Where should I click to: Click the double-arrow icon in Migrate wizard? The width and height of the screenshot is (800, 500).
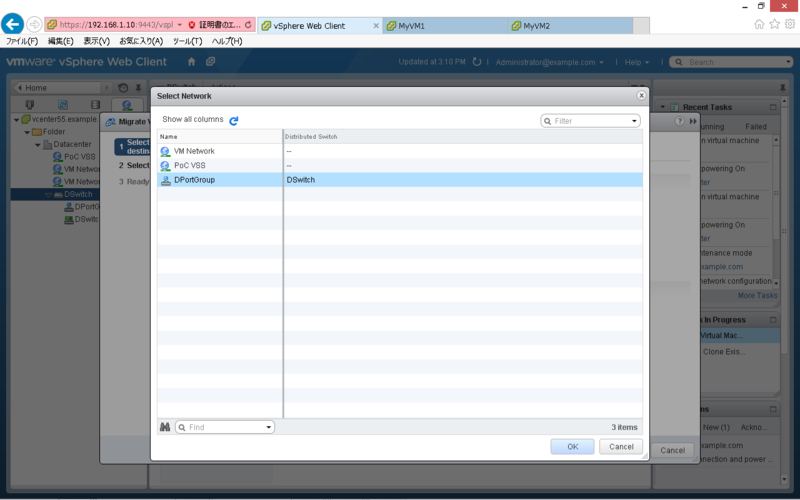(x=693, y=121)
